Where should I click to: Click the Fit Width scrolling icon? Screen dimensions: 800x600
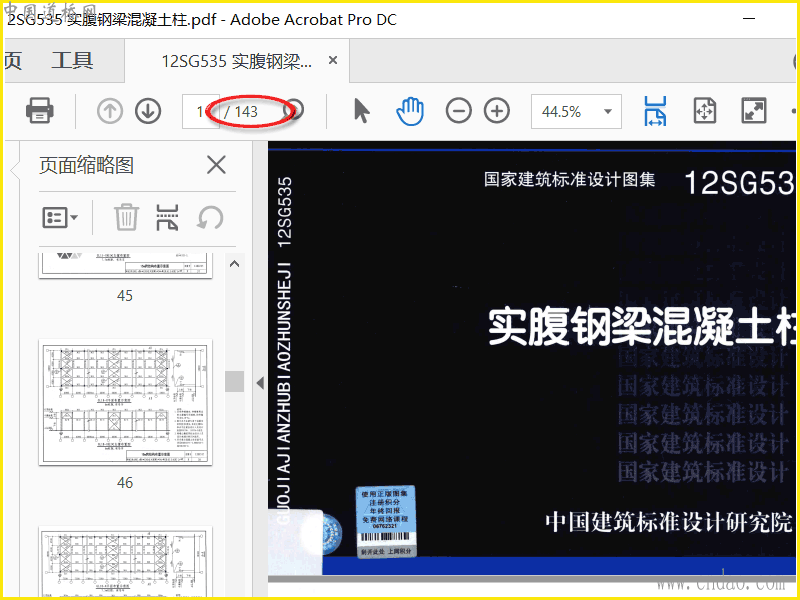(655, 111)
